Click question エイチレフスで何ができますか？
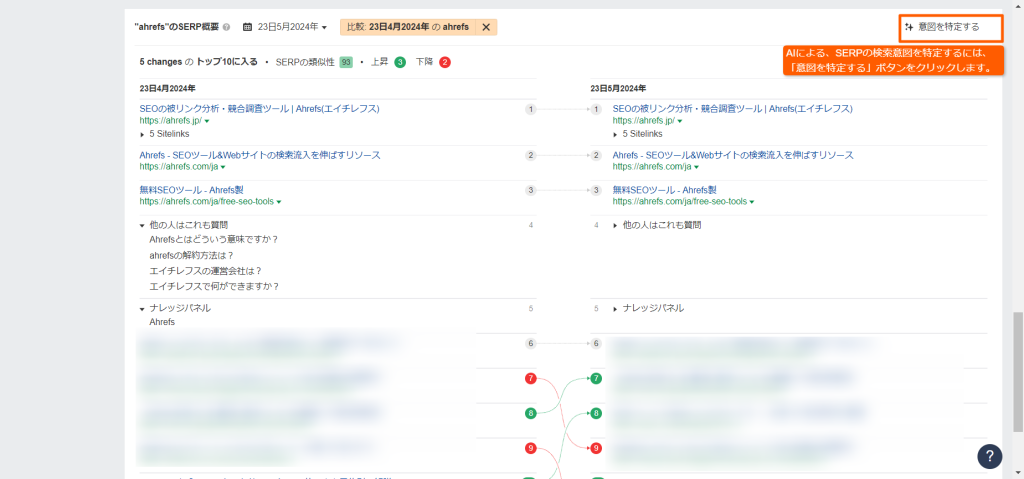 coord(214,286)
